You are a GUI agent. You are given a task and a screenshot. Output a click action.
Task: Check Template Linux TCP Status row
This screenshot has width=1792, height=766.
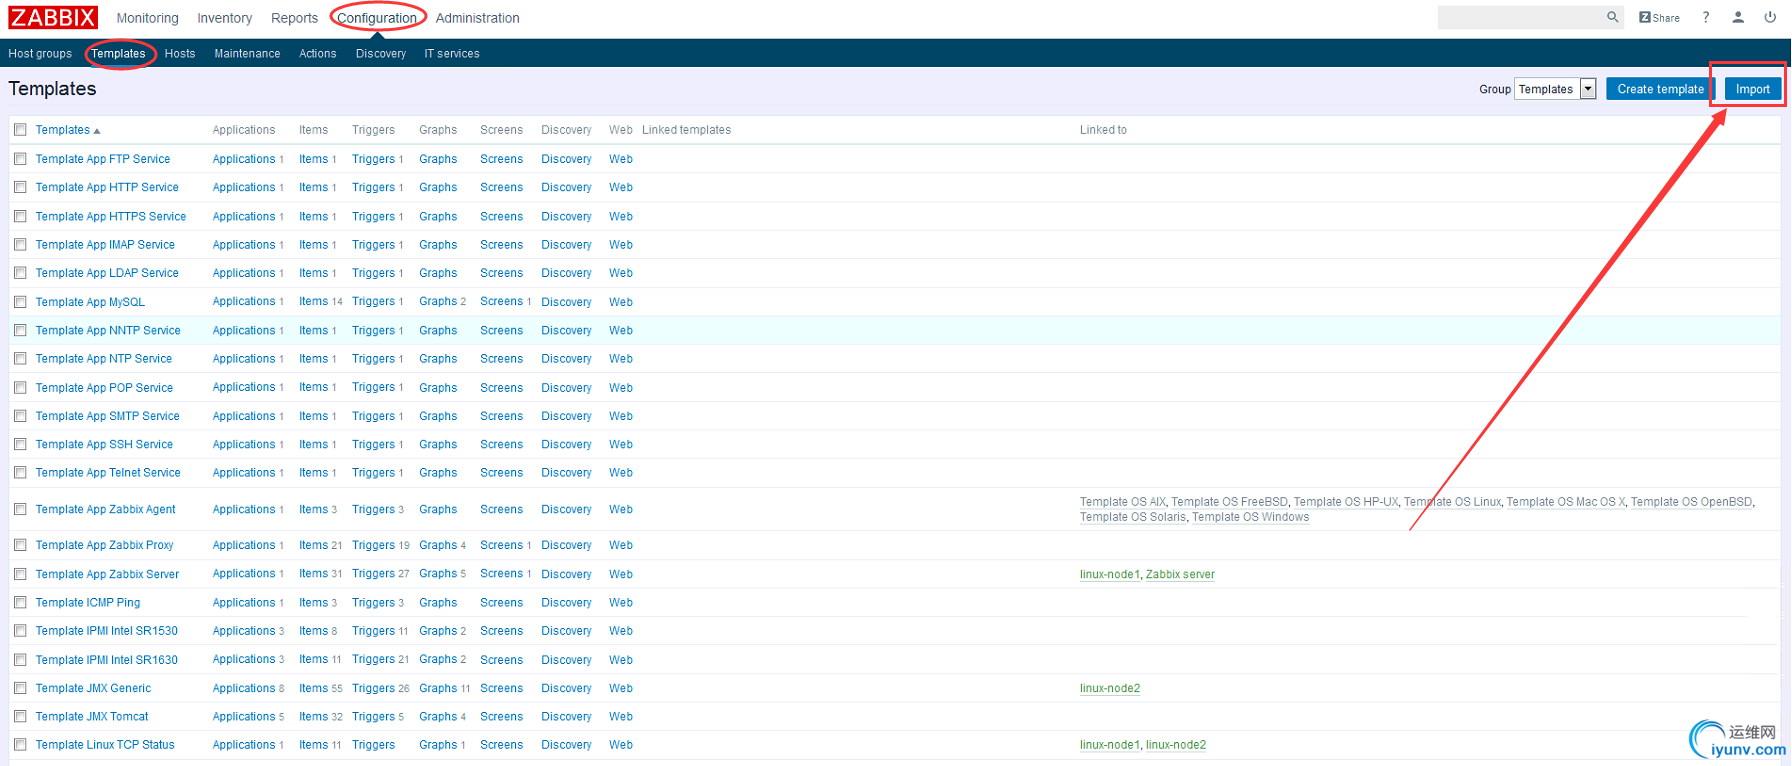[x=20, y=745]
